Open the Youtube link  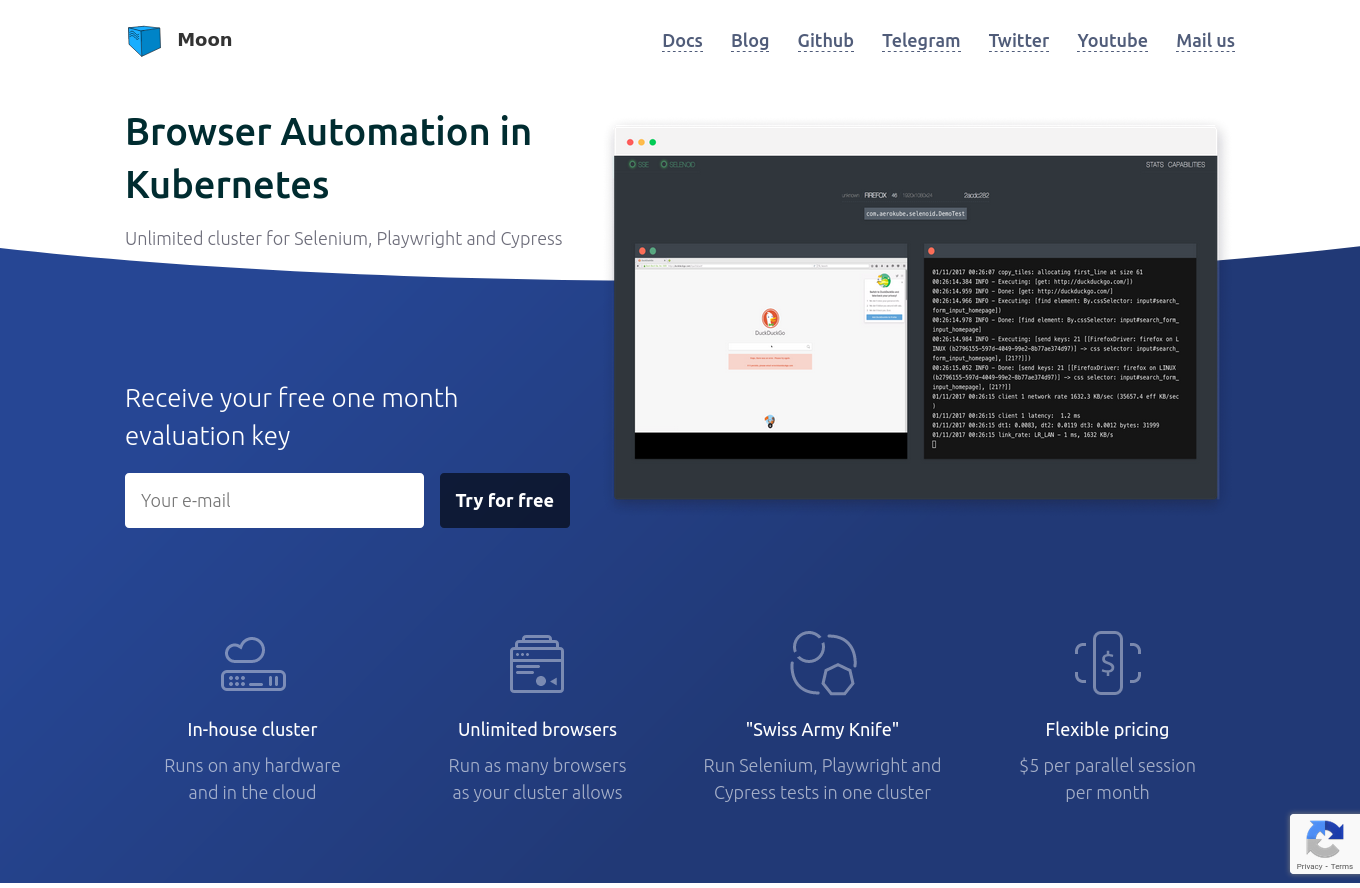(1112, 41)
